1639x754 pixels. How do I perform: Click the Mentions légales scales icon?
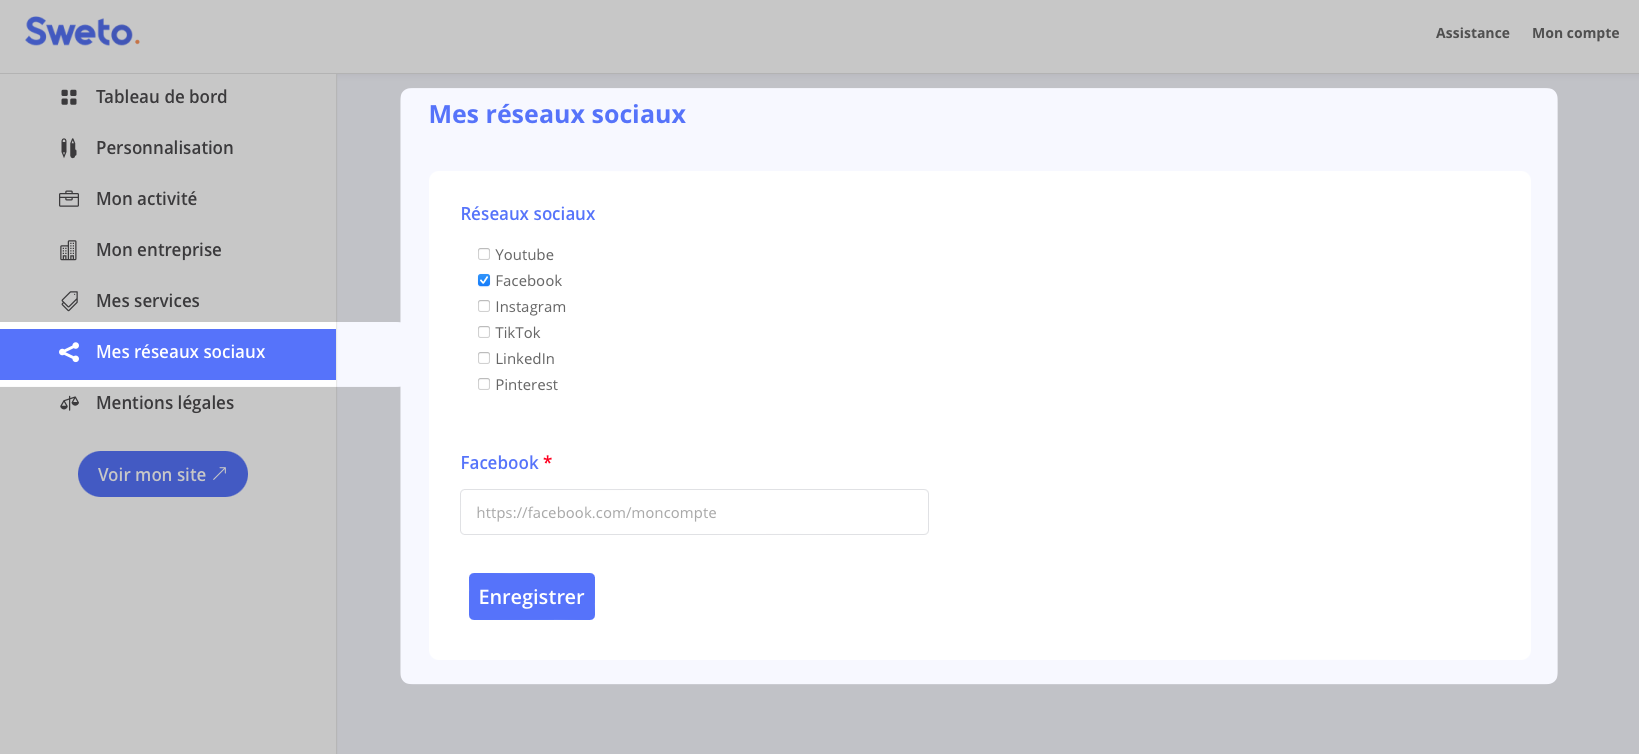pos(69,403)
